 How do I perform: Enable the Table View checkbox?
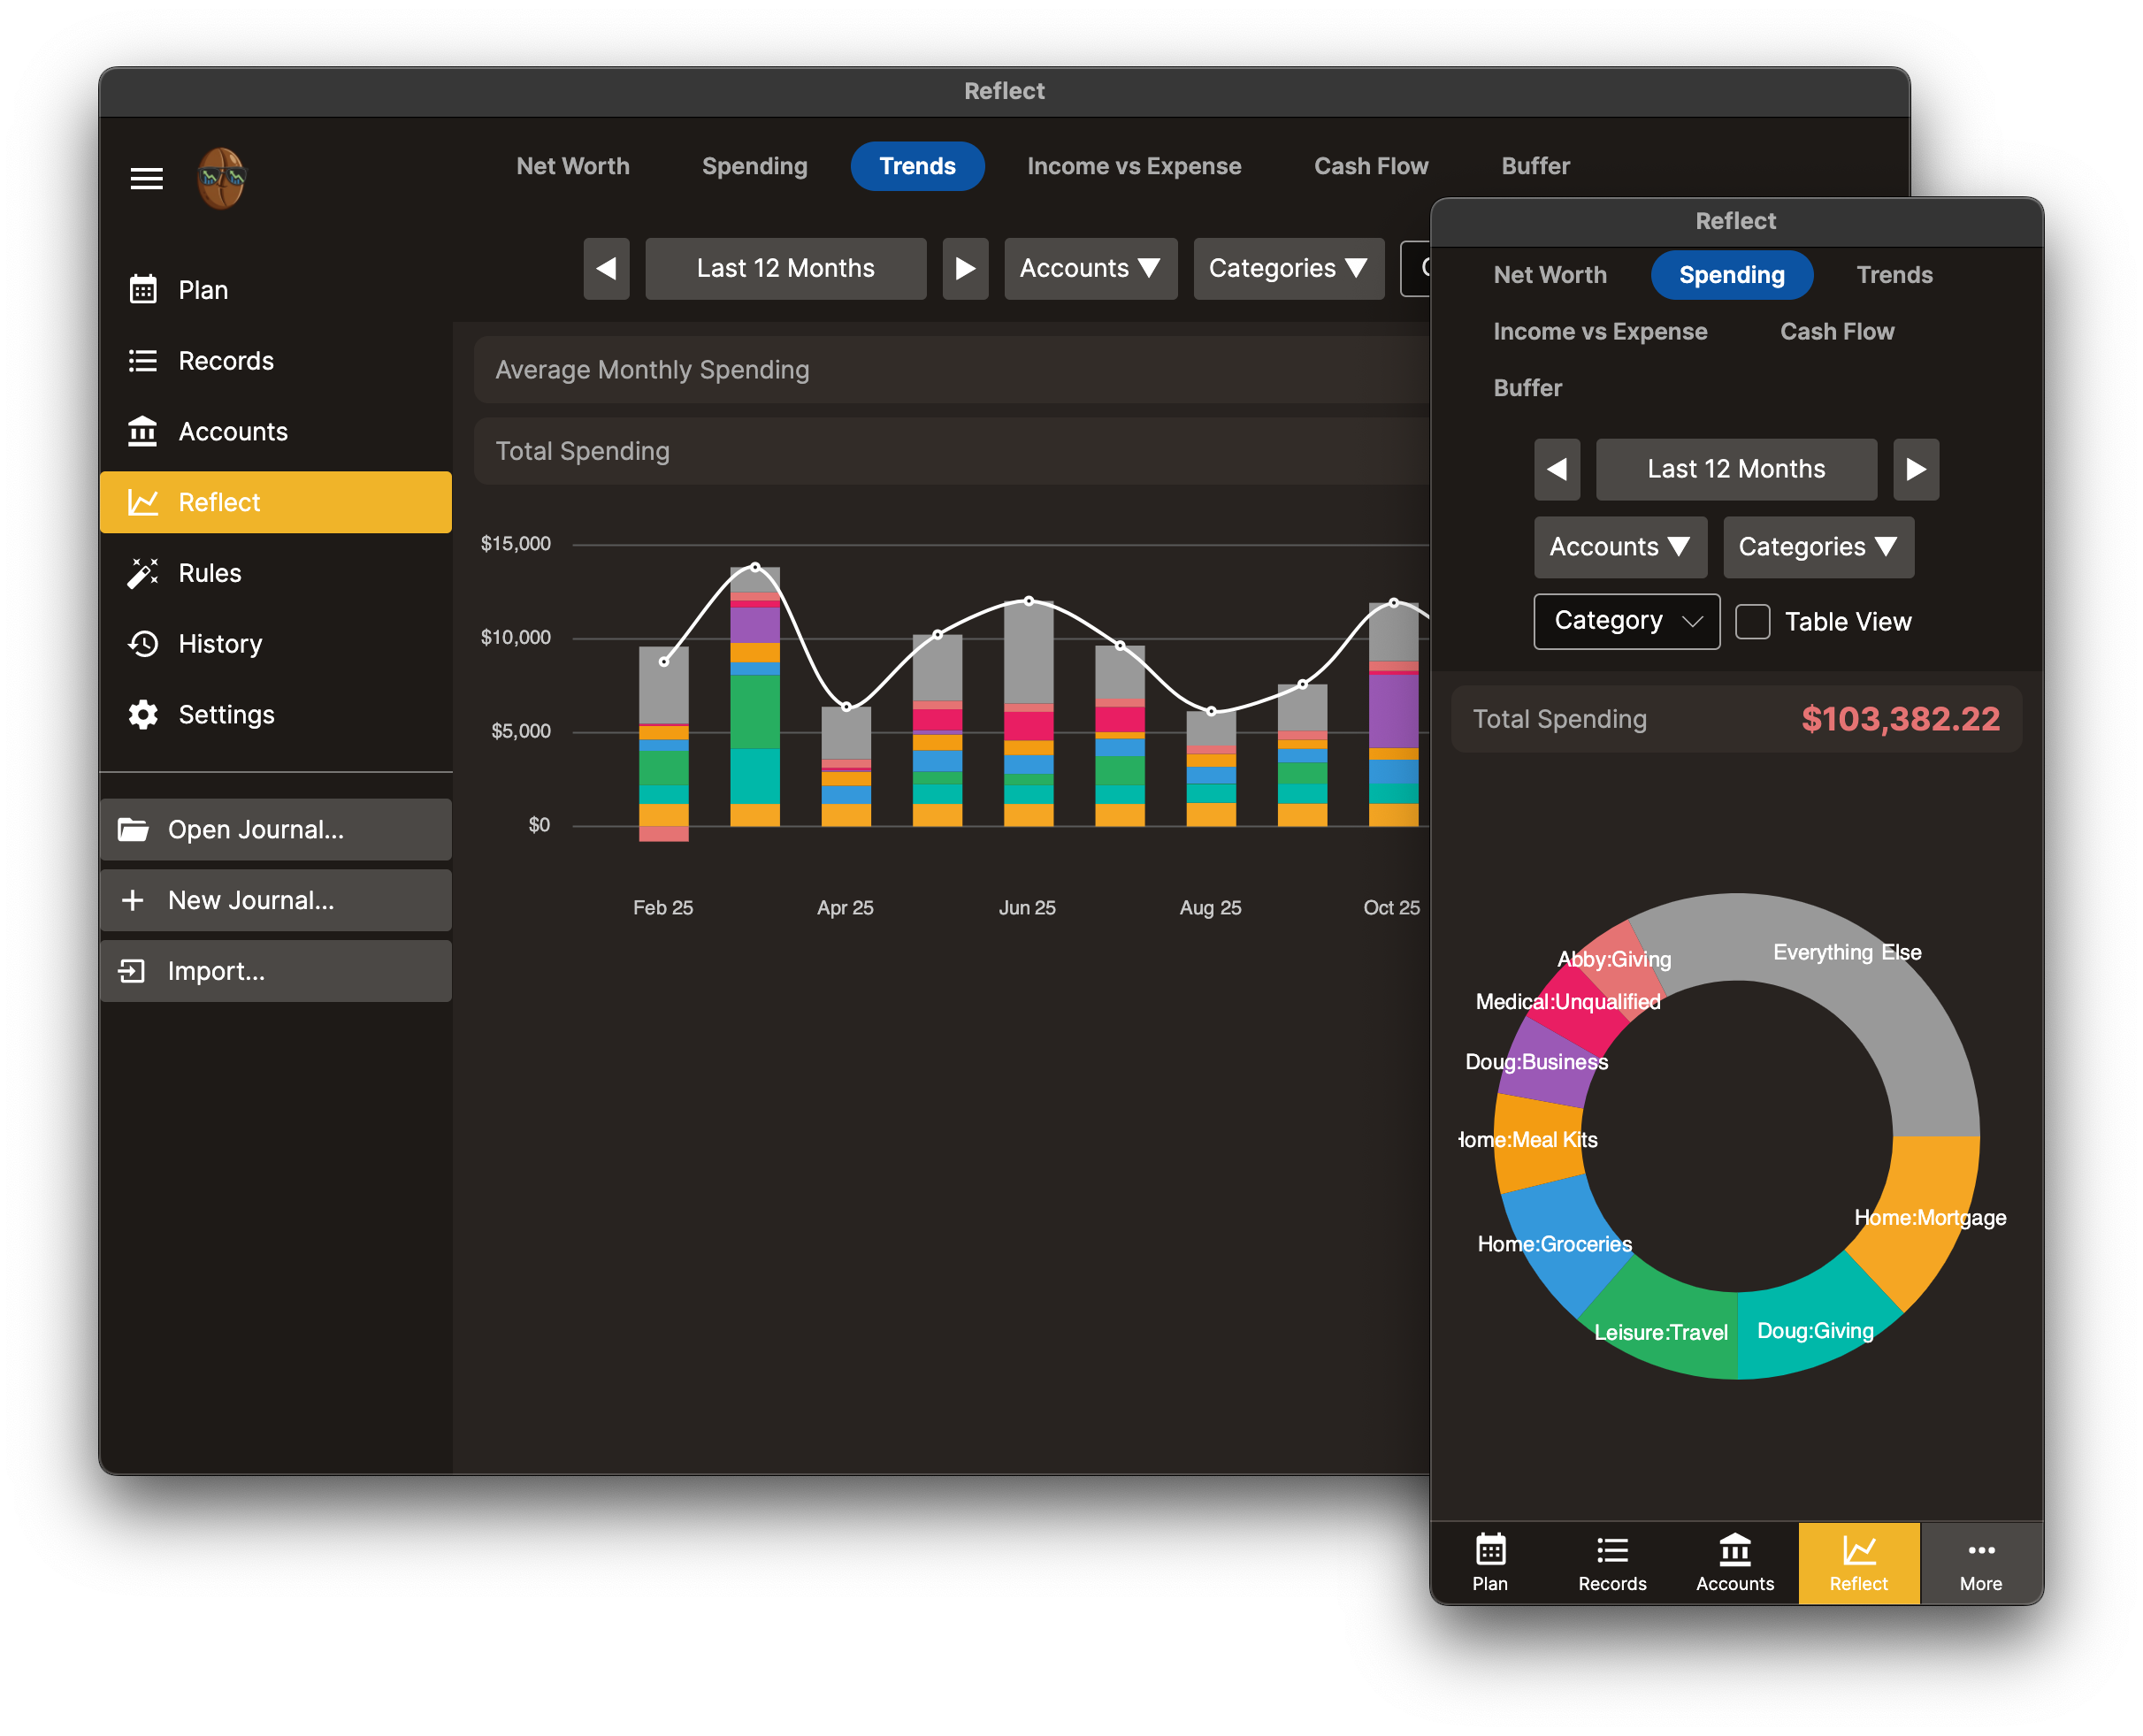point(1753,622)
